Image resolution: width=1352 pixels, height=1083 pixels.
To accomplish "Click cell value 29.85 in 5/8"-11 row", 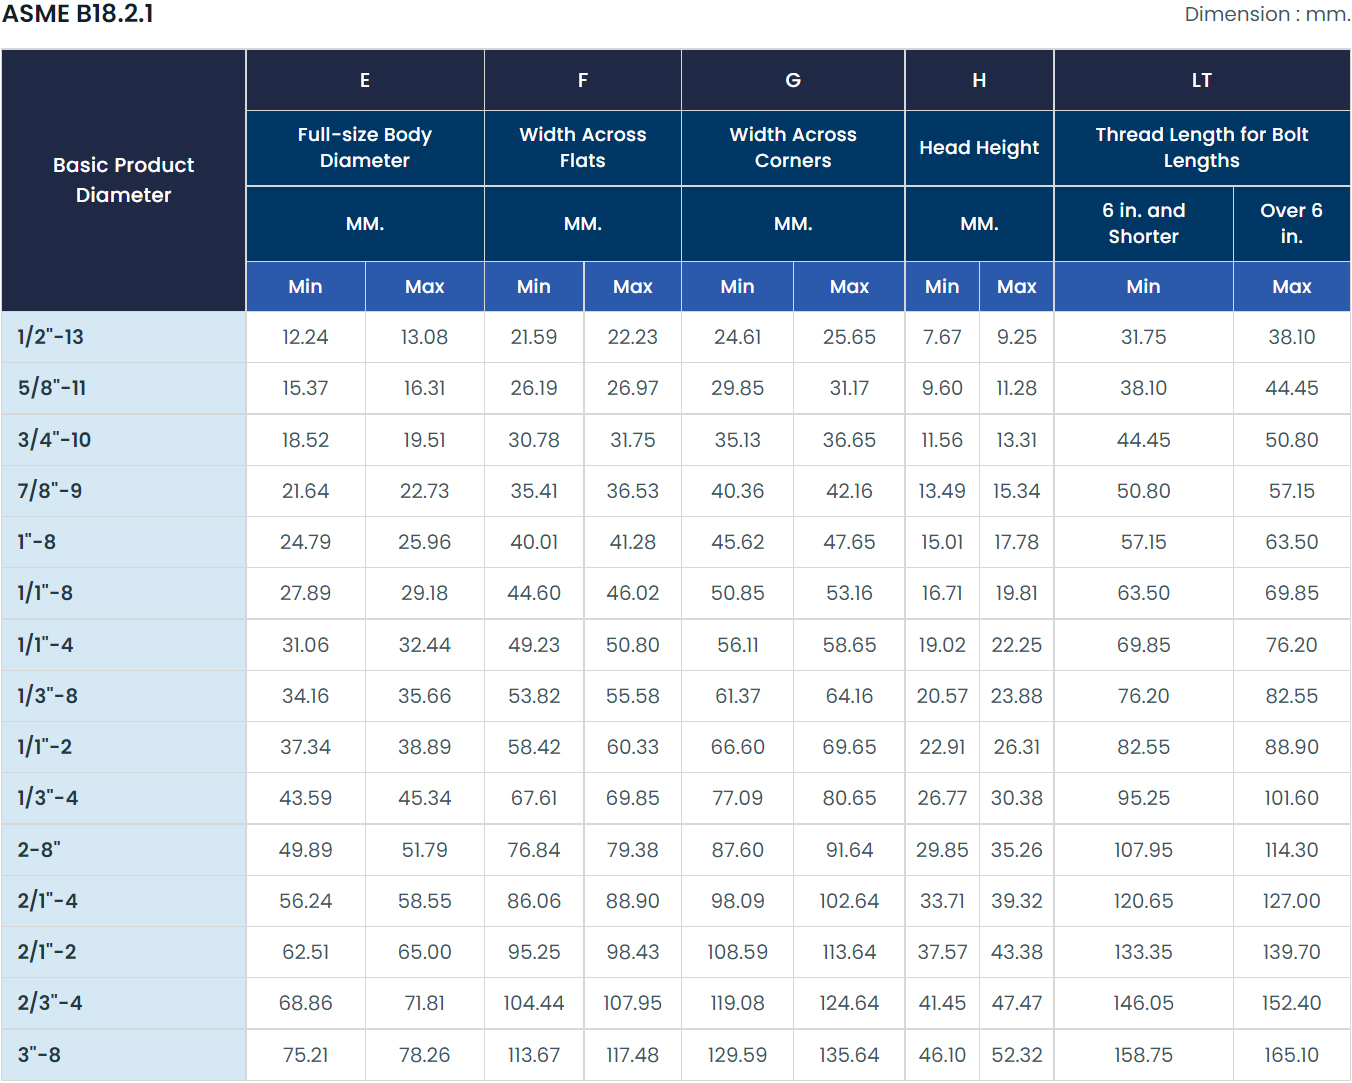I will (737, 388).
